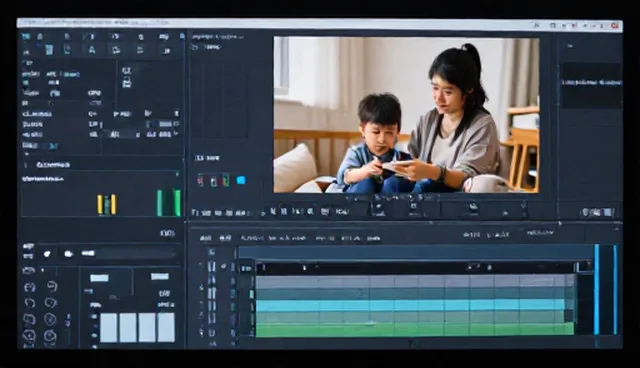Click the thick blue playhead line in timeline
Image resolution: width=640 pixels, height=368 pixels.
[596, 290]
